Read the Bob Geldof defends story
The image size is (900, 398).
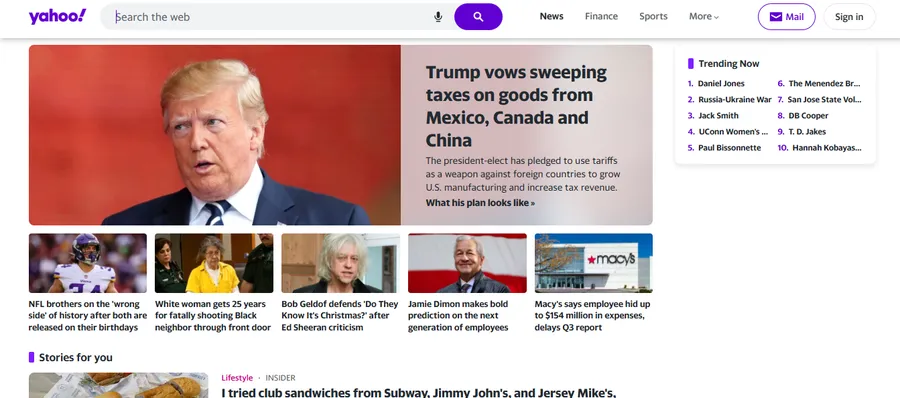point(339,315)
